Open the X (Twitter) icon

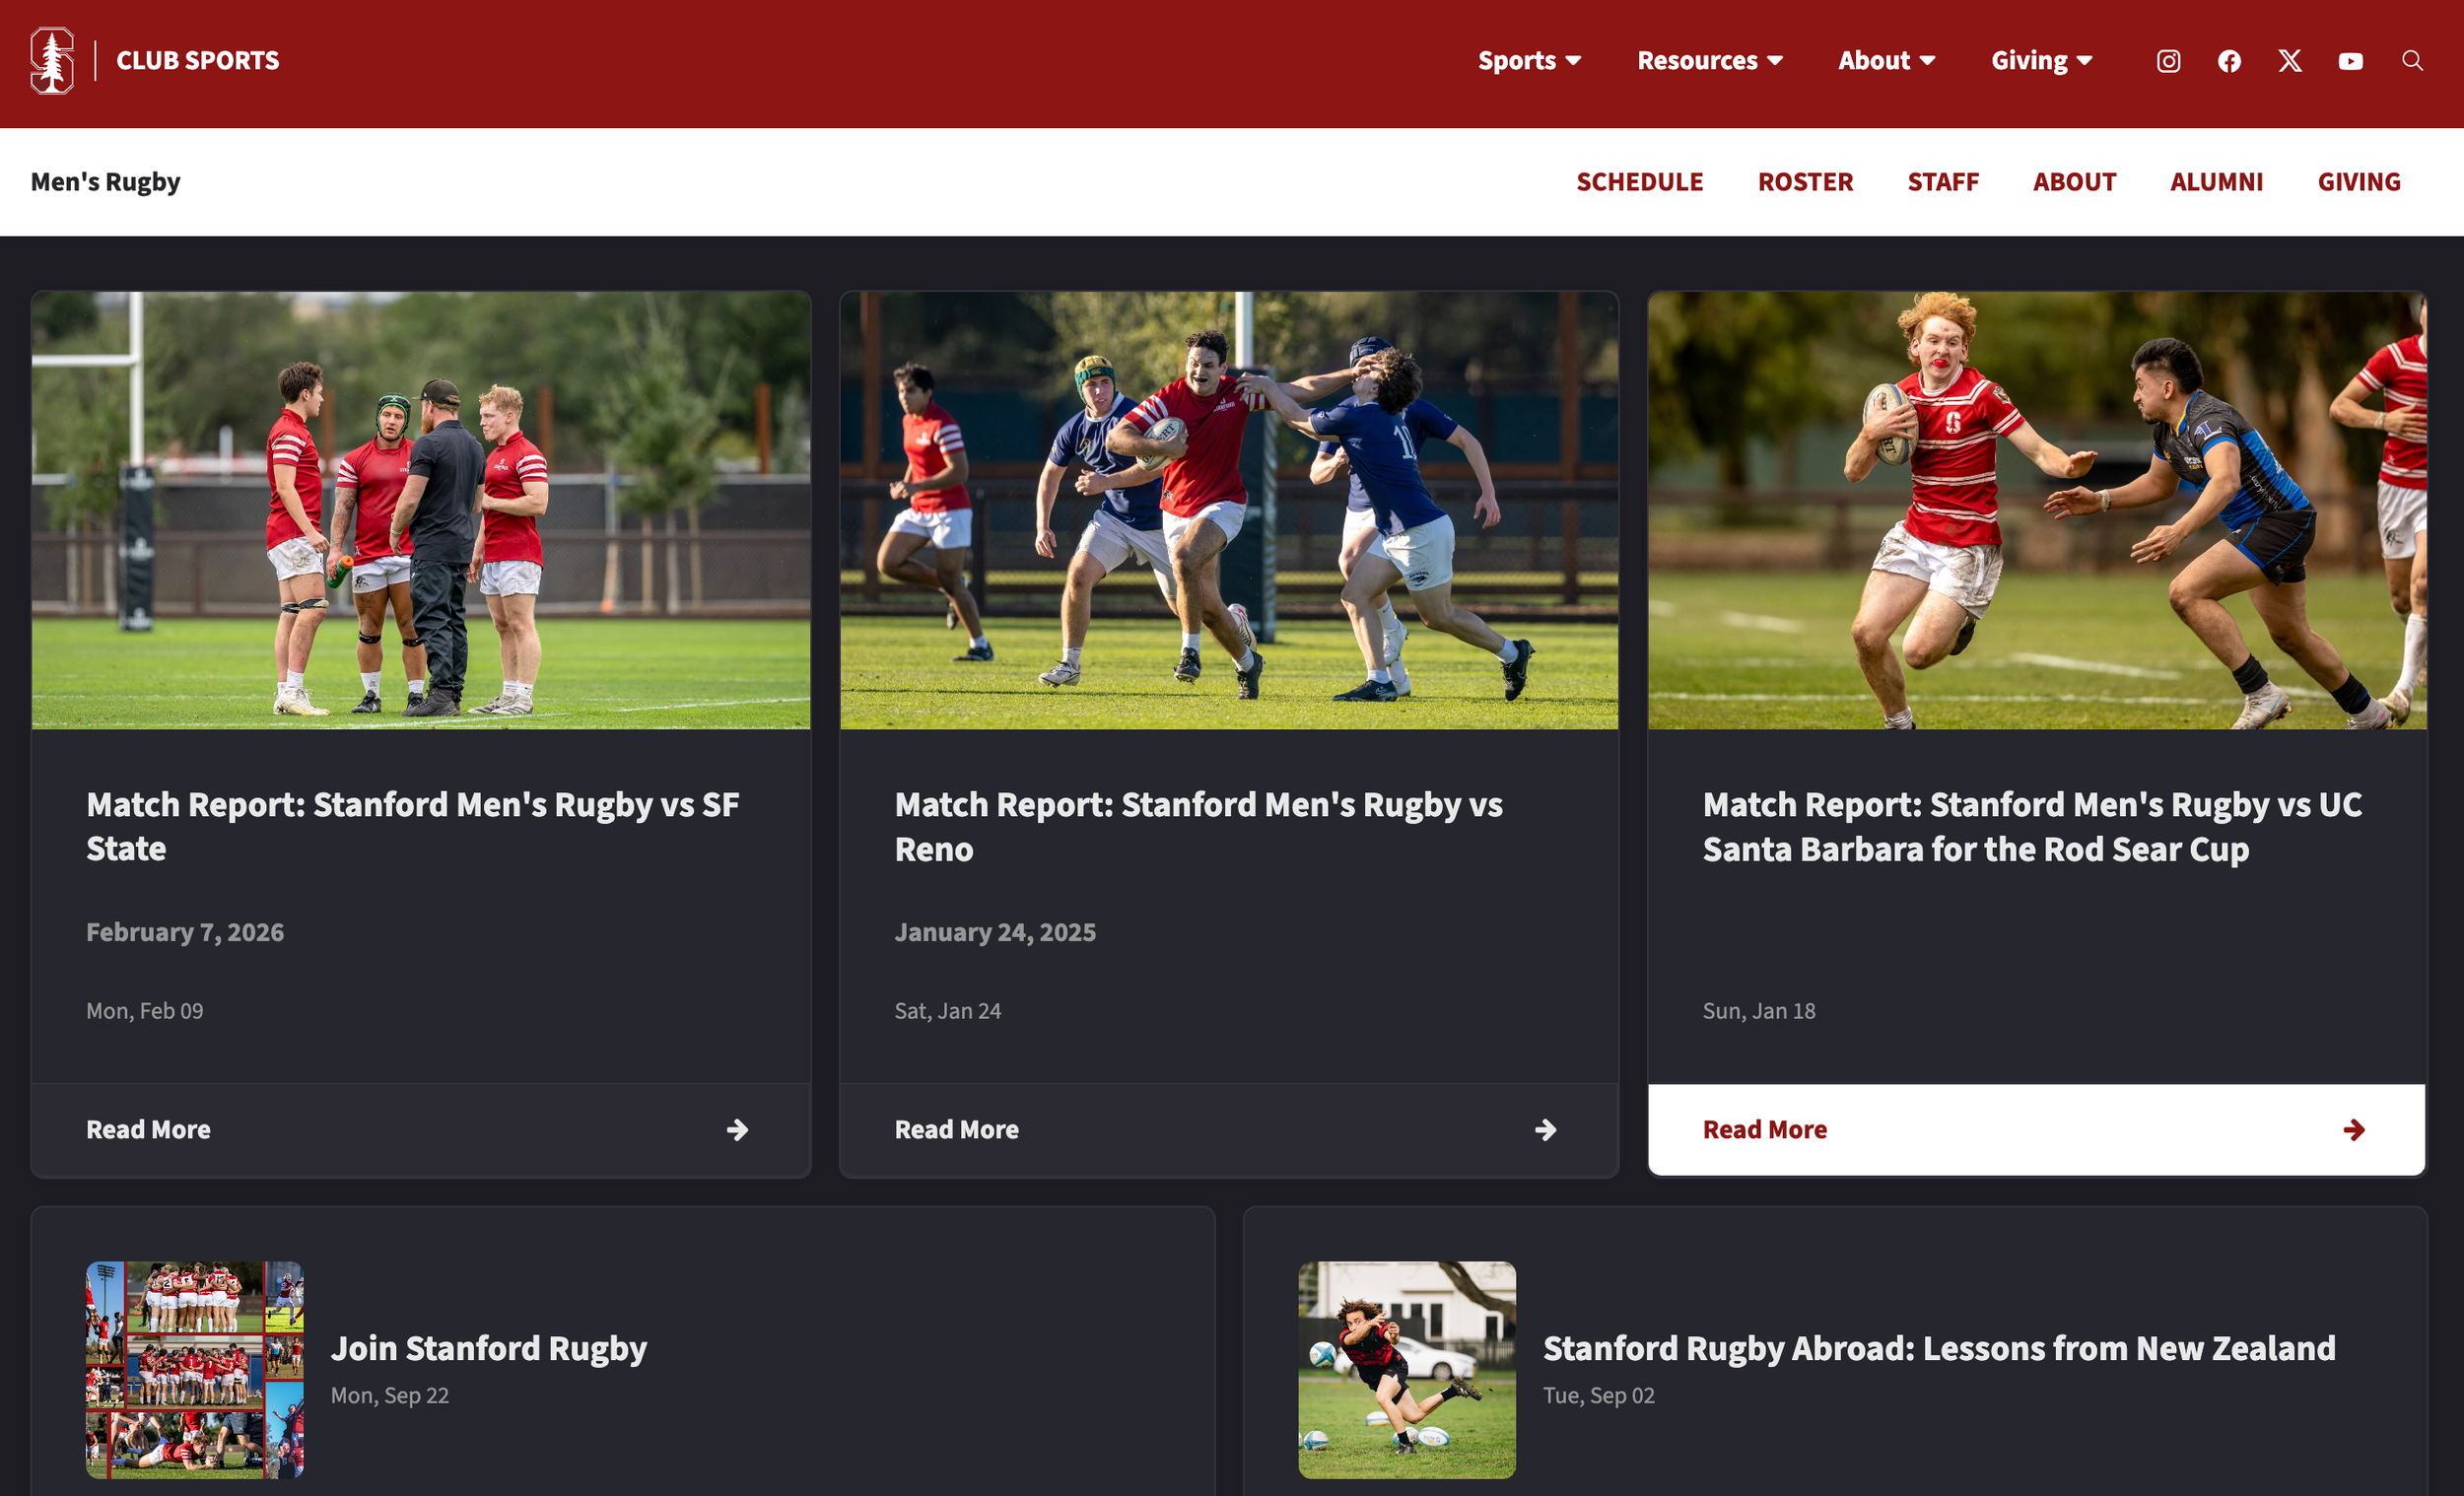click(2290, 61)
